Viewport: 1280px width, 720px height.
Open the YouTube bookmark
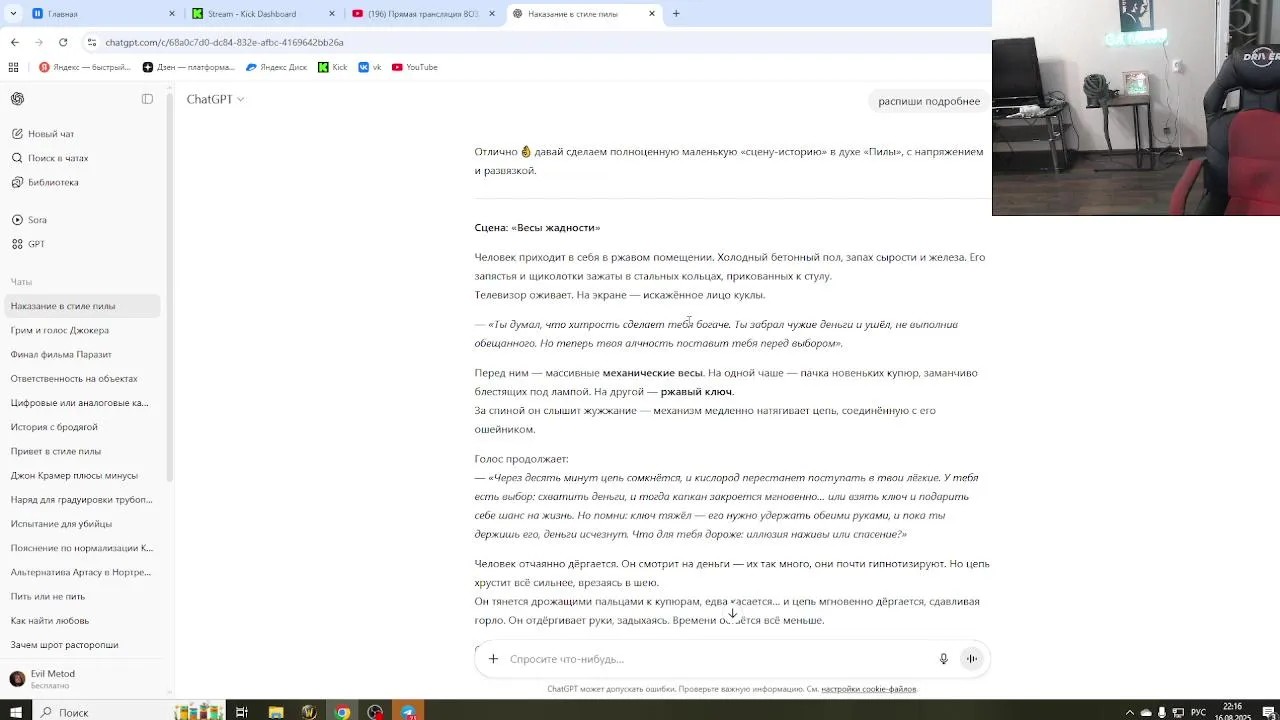point(415,67)
